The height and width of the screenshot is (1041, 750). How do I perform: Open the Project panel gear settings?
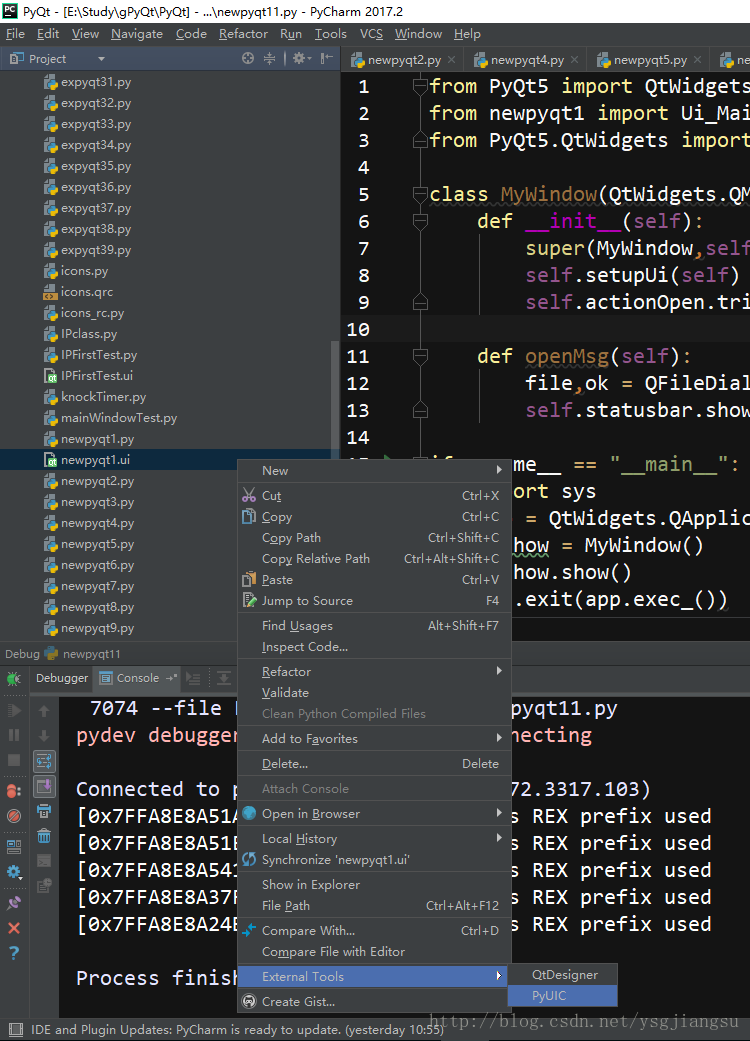click(300, 58)
